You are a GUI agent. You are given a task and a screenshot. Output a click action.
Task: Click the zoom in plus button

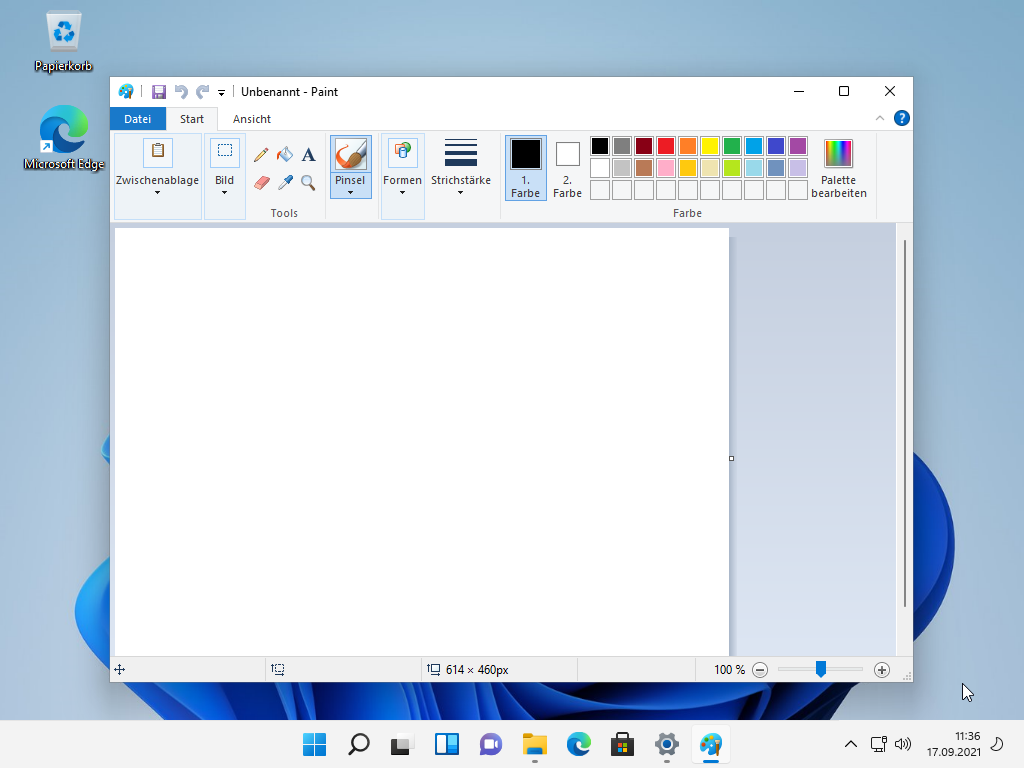tap(882, 670)
